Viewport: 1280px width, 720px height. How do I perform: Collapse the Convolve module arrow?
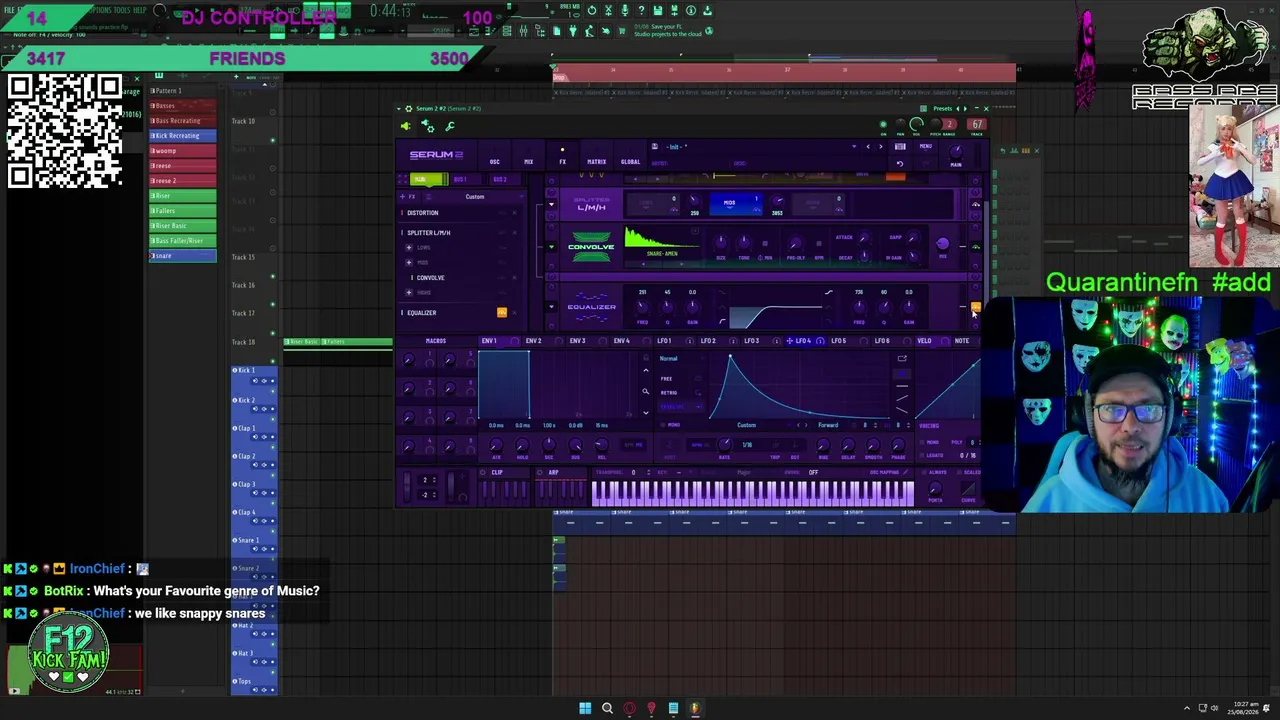click(551, 247)
